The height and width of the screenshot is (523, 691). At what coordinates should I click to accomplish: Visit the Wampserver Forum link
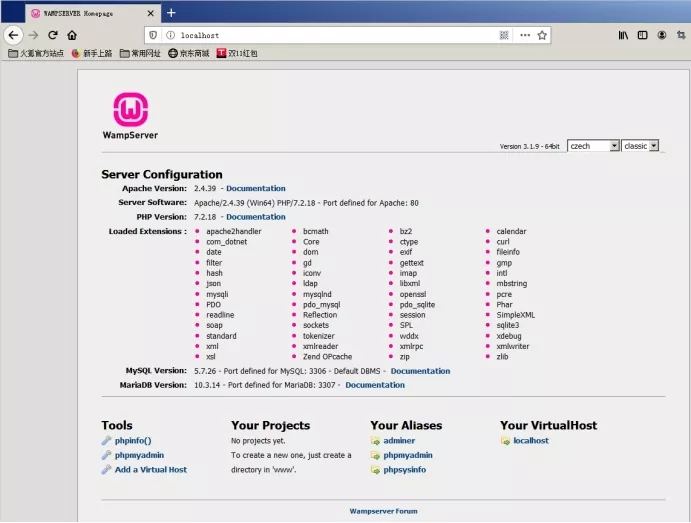pyautogui.click(x=383, y=511)
